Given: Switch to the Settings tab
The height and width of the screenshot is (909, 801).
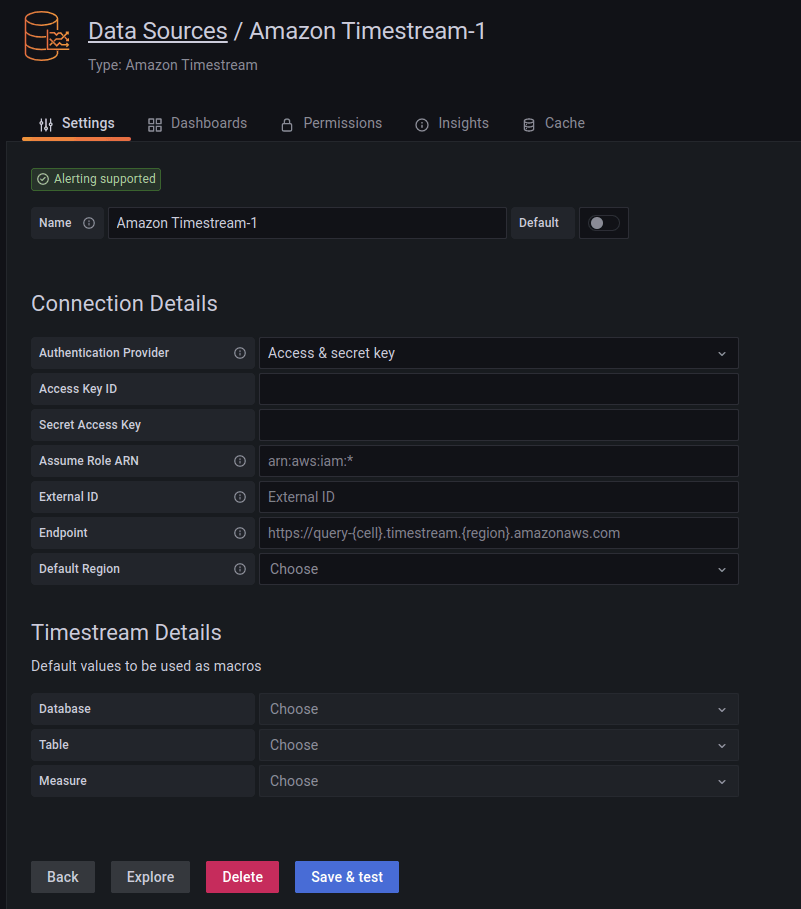Looking at the screenshot, I should click(x=77, y=123).
